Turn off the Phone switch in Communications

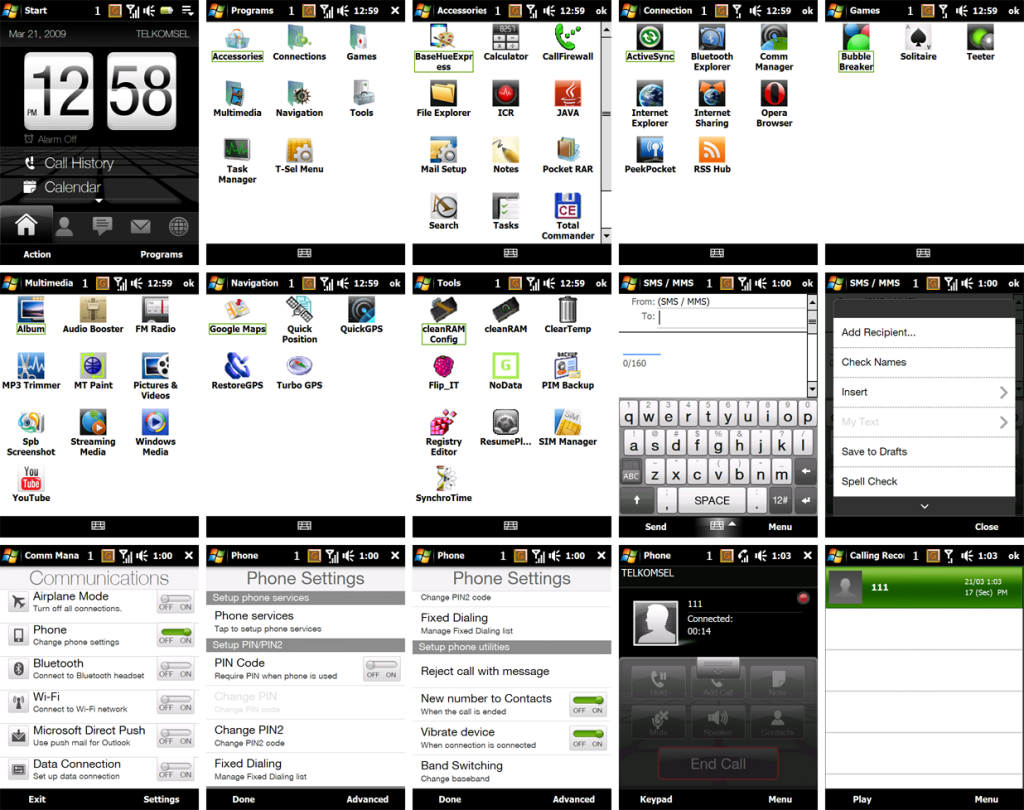coord(176,636)
